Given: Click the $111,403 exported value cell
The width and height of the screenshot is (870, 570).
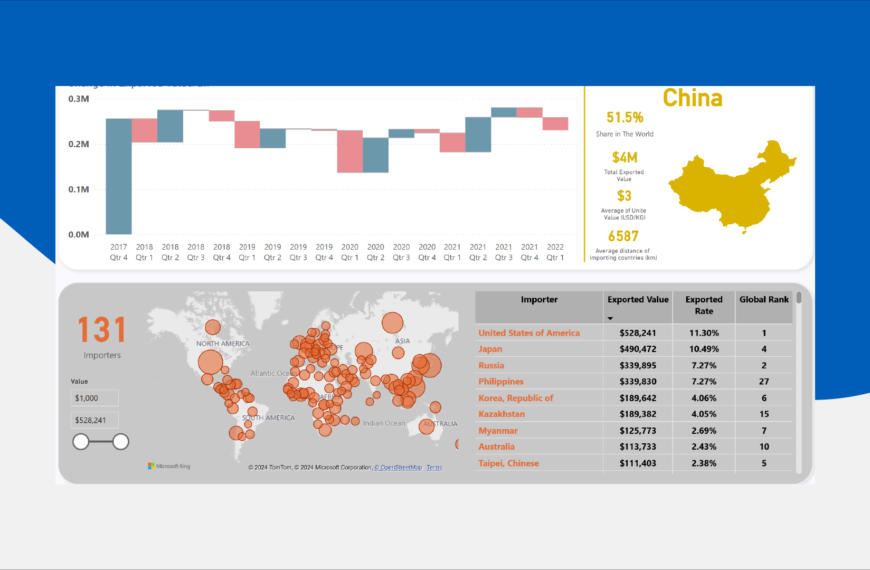Looking at the screenshot, I should 638,463.
